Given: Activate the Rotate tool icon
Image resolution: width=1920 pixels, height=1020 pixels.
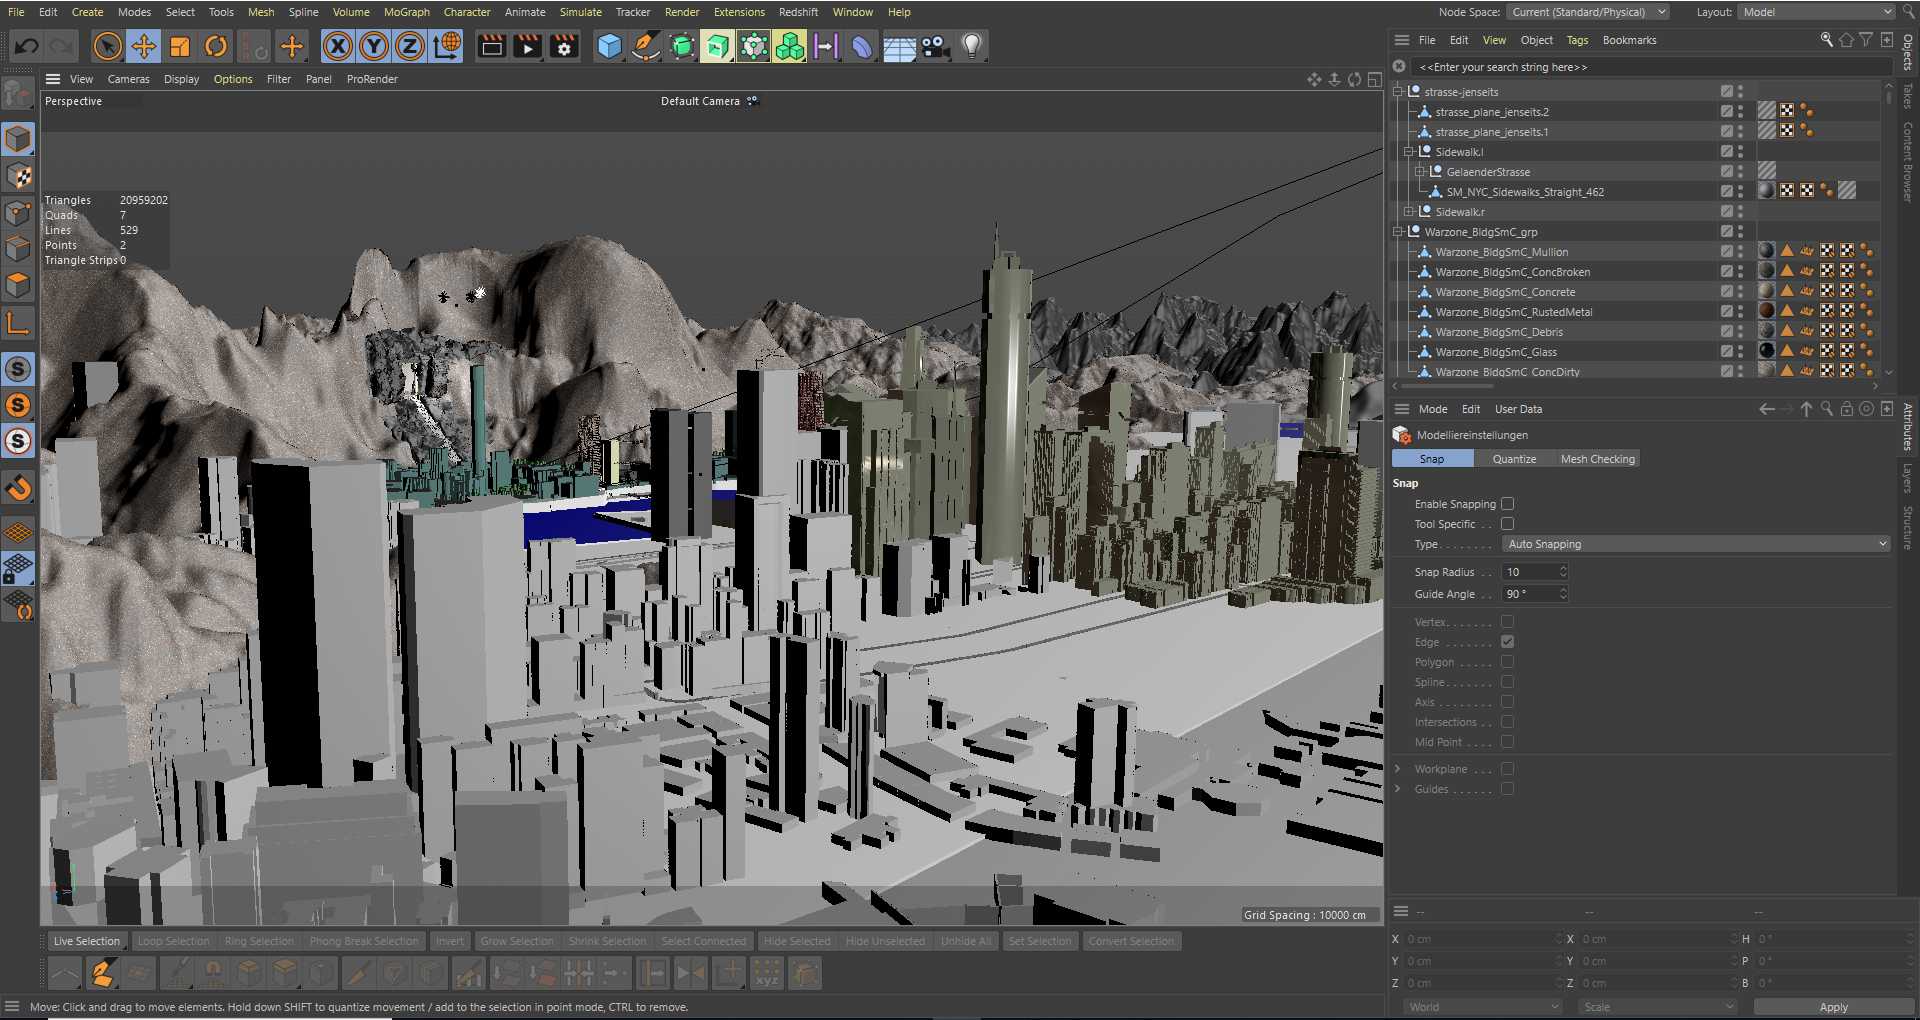Looking at the screenshot, I should pyautogui.click(x=216, y=46).
